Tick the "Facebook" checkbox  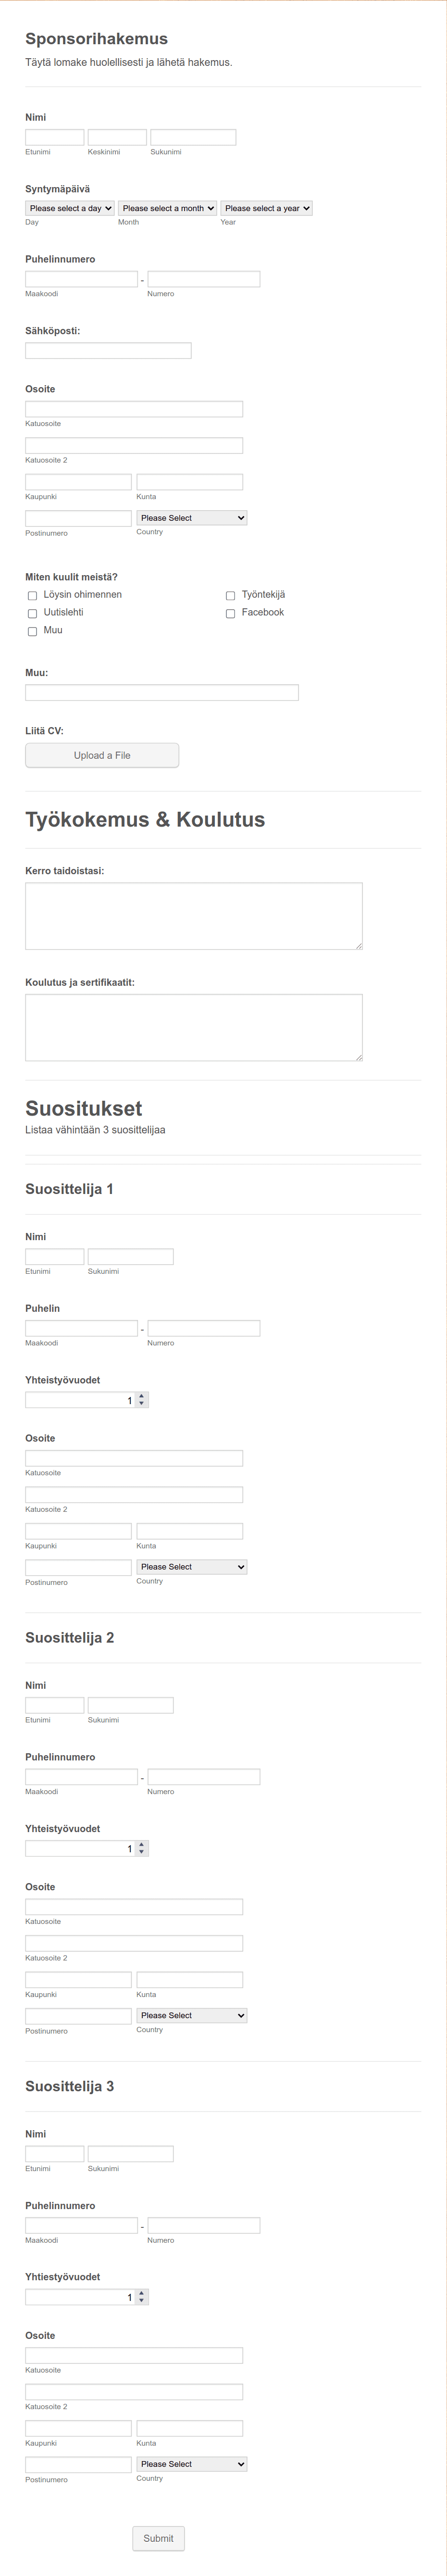(230, 613)
